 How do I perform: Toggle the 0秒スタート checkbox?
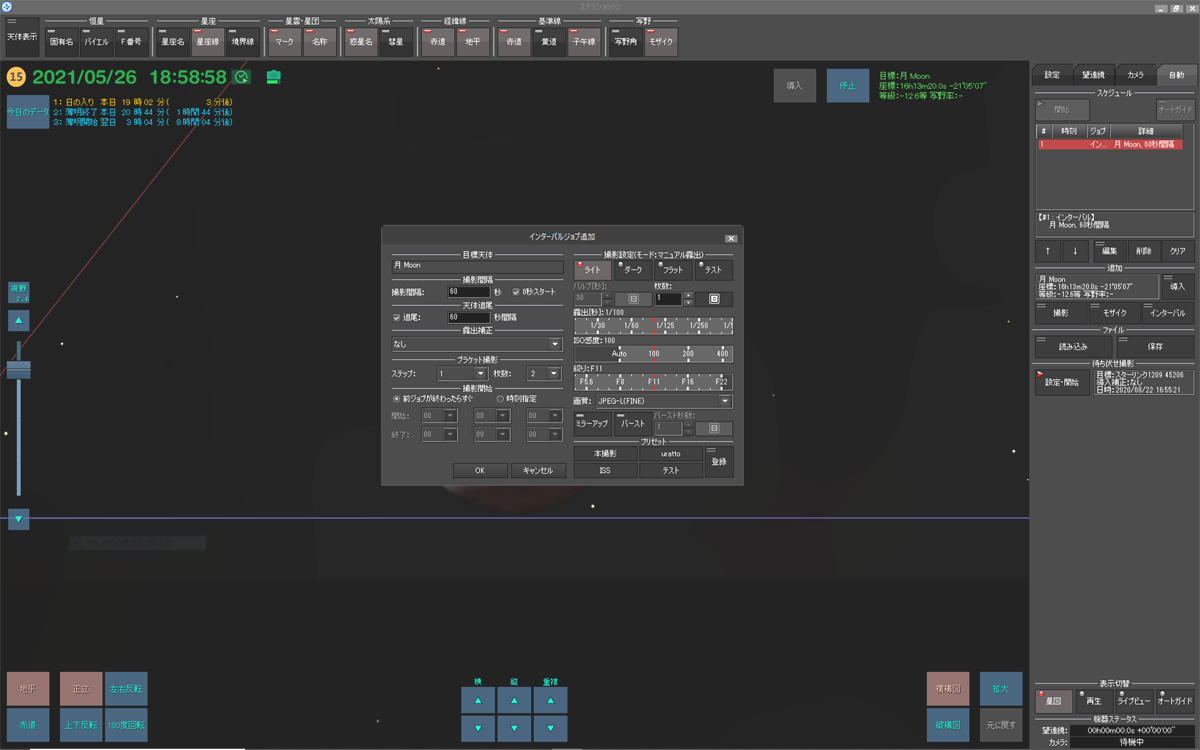point(516,292)
